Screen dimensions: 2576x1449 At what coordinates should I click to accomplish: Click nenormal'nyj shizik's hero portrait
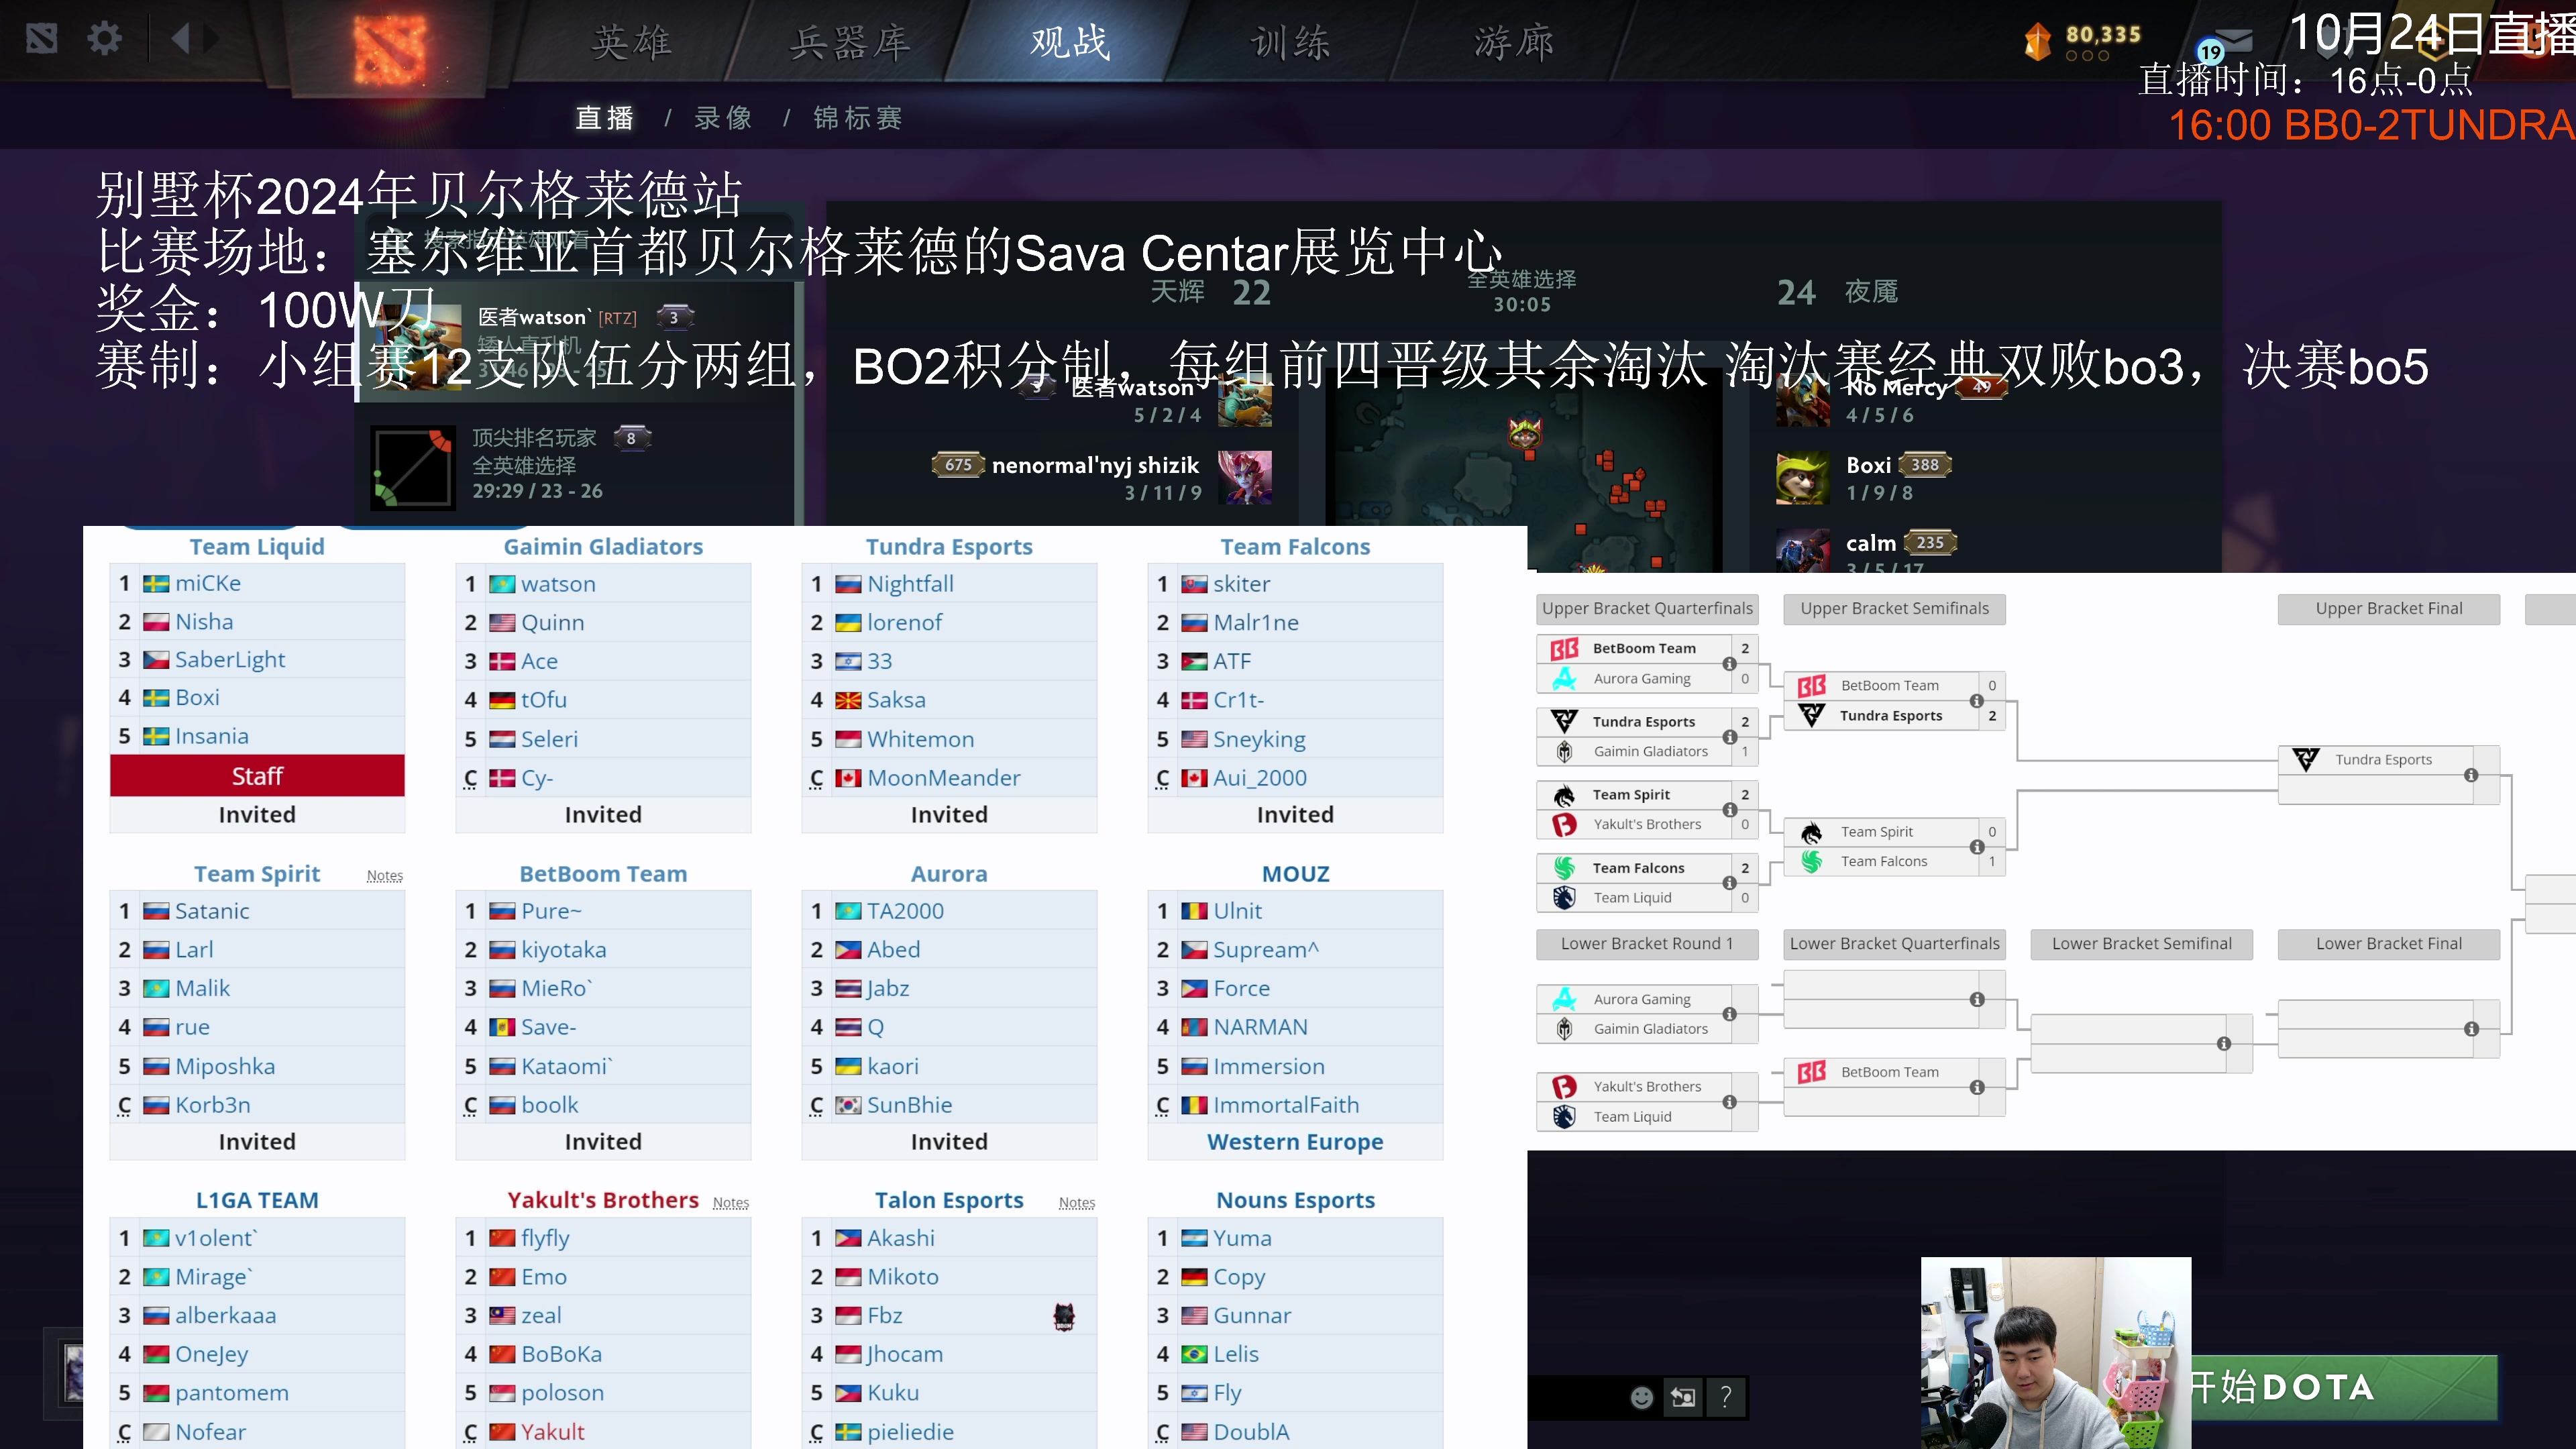1245,477
